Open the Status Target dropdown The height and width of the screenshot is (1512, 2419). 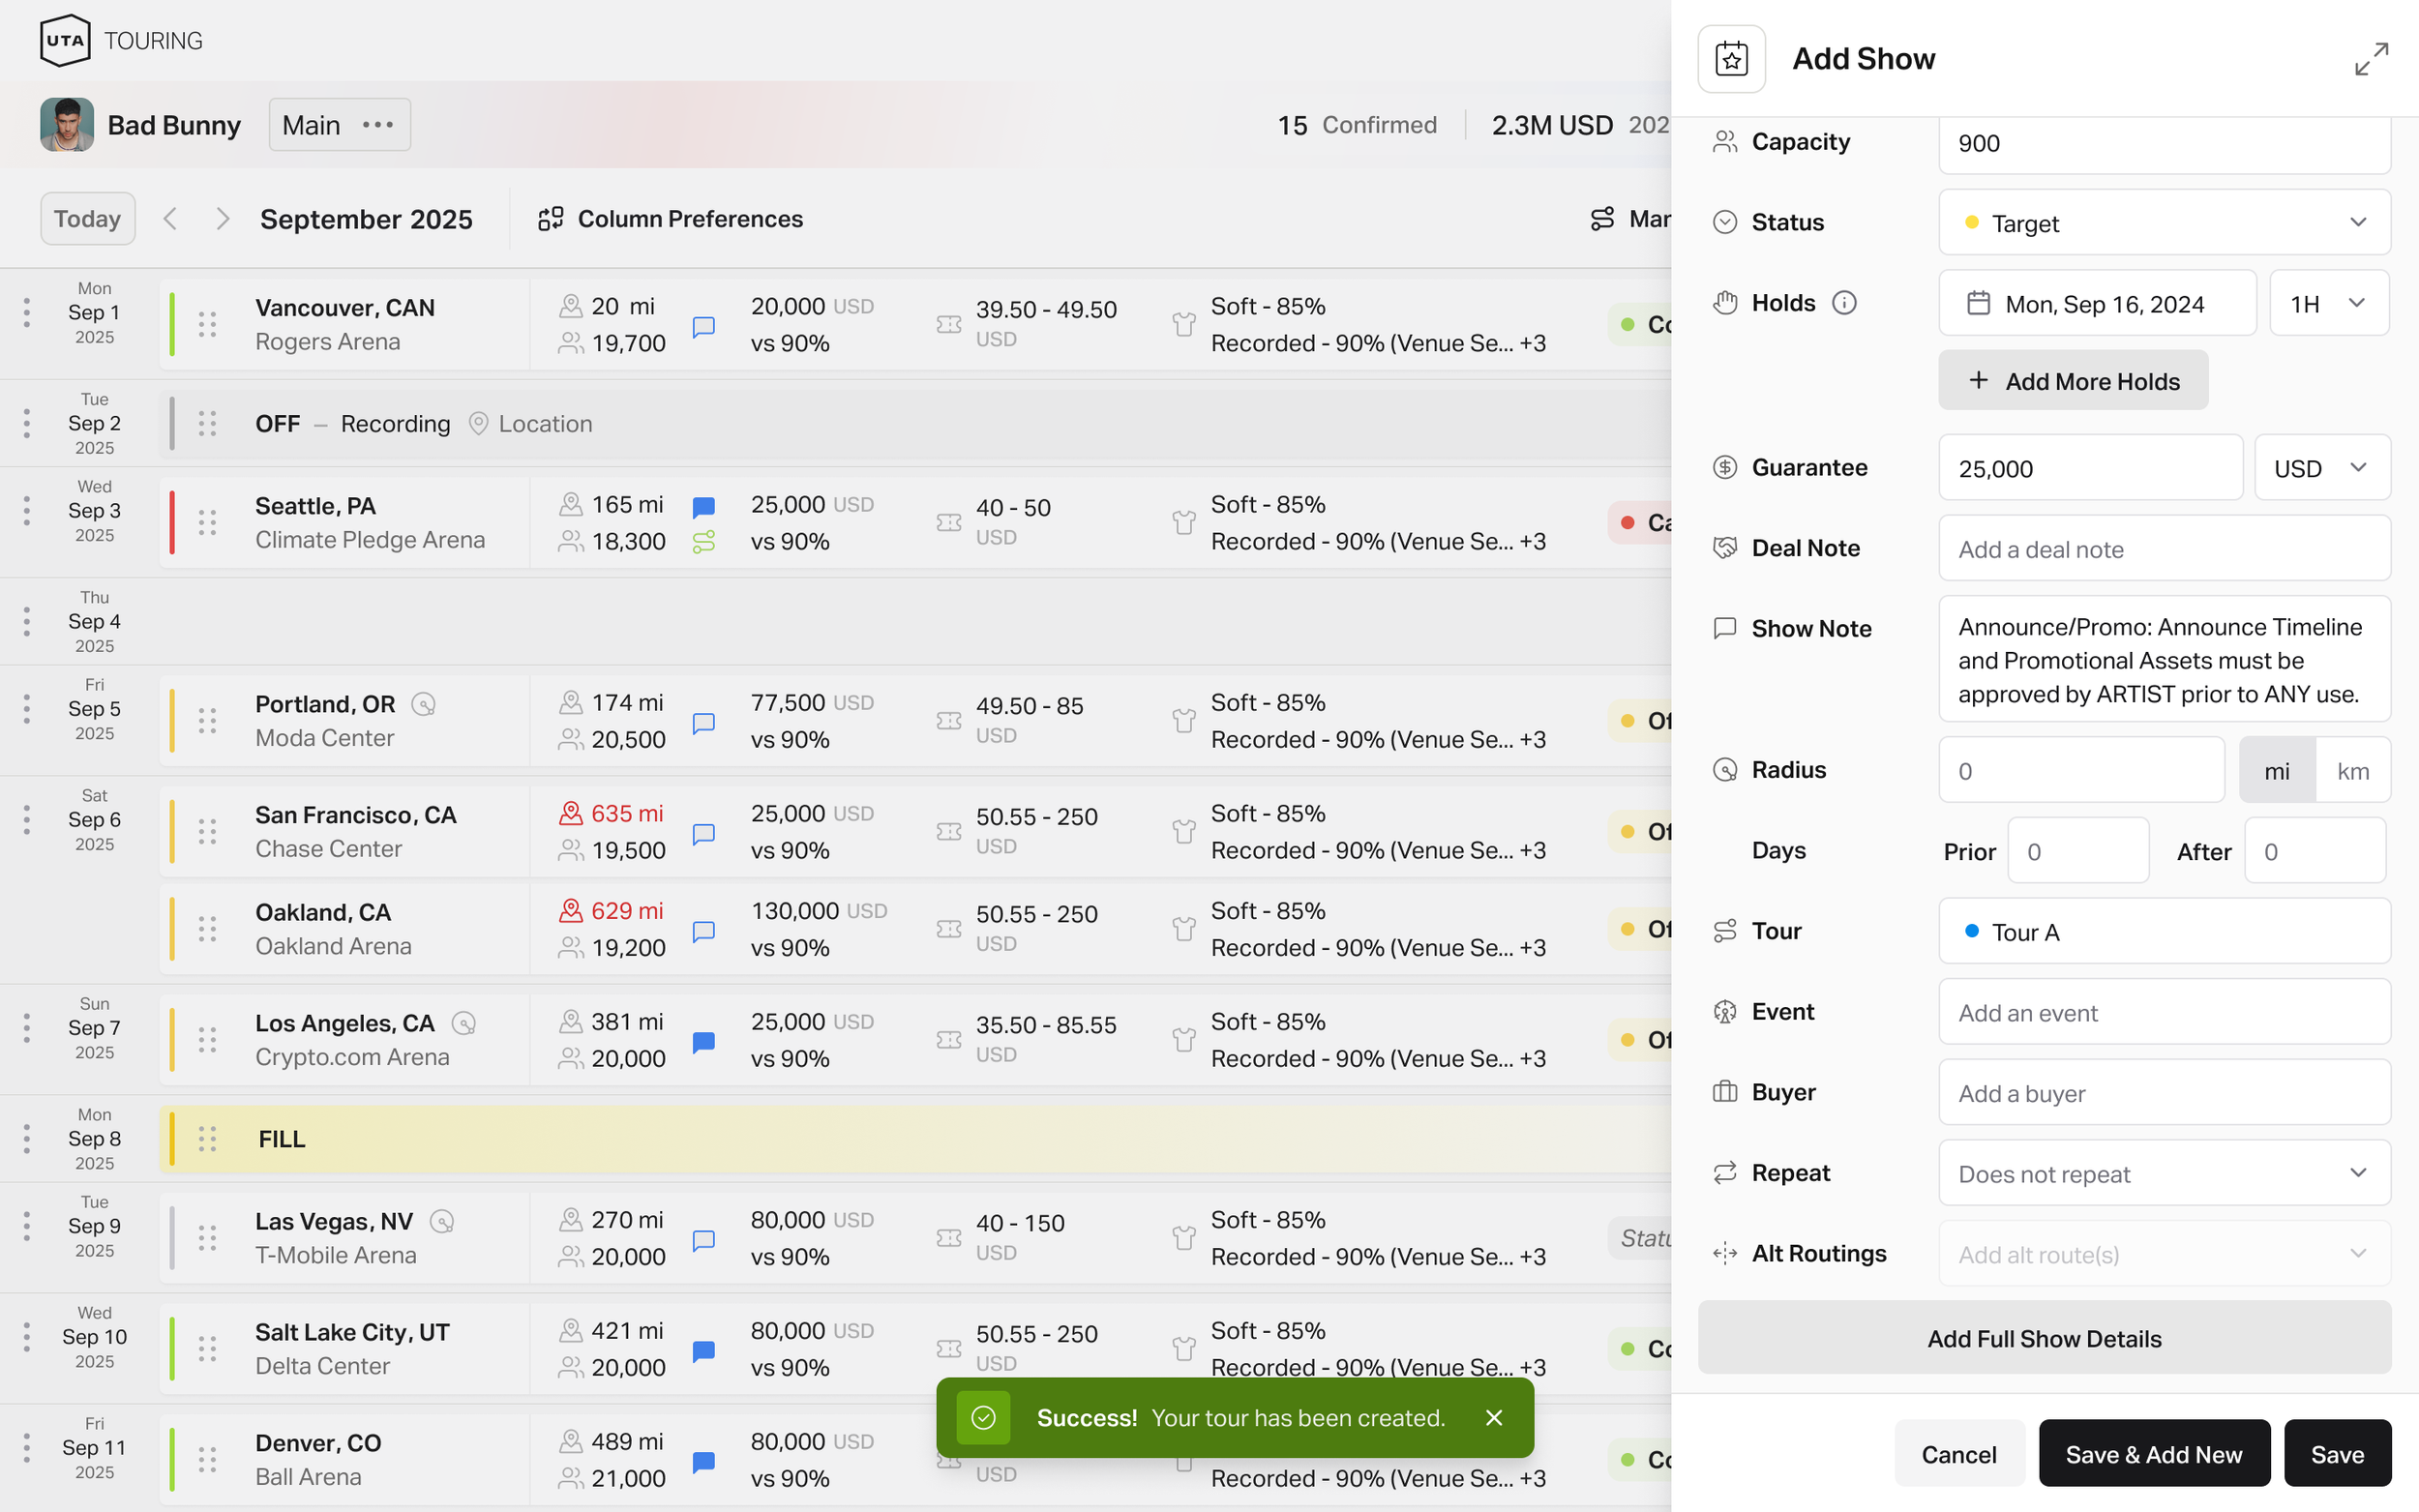click(2163, 223)
